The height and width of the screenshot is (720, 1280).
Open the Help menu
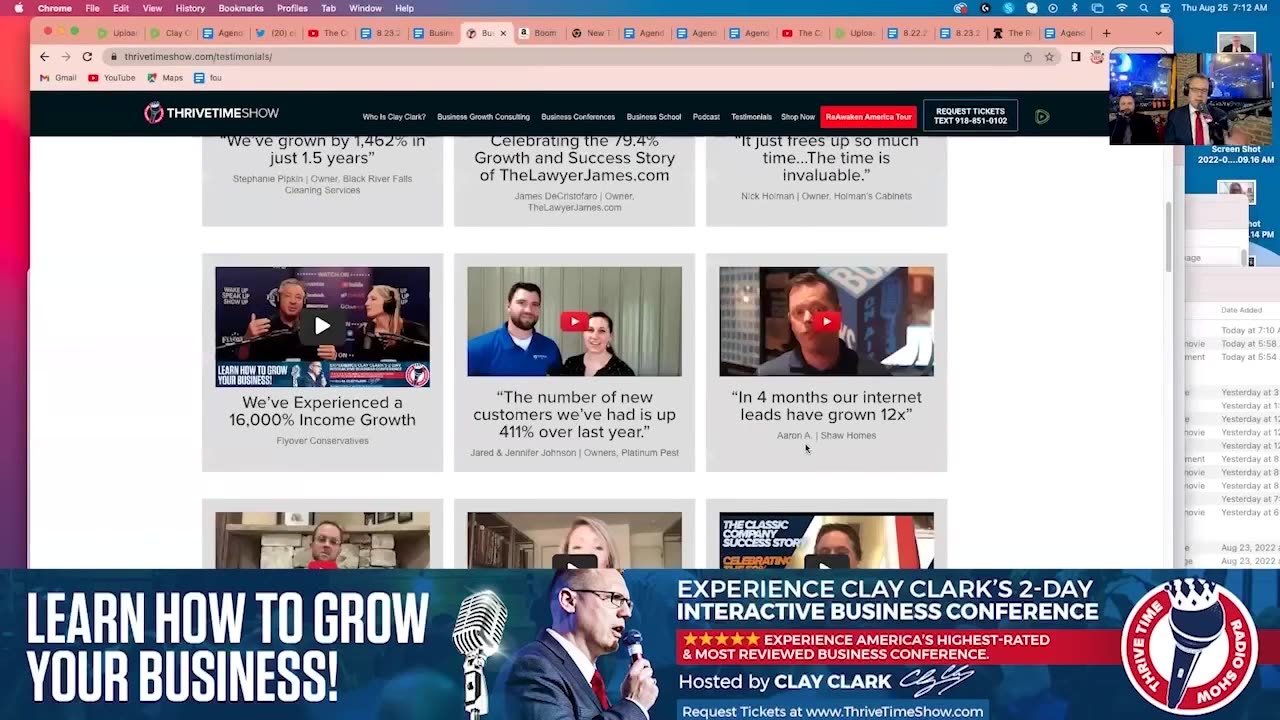pyautogui.click(x=404, y=8)
